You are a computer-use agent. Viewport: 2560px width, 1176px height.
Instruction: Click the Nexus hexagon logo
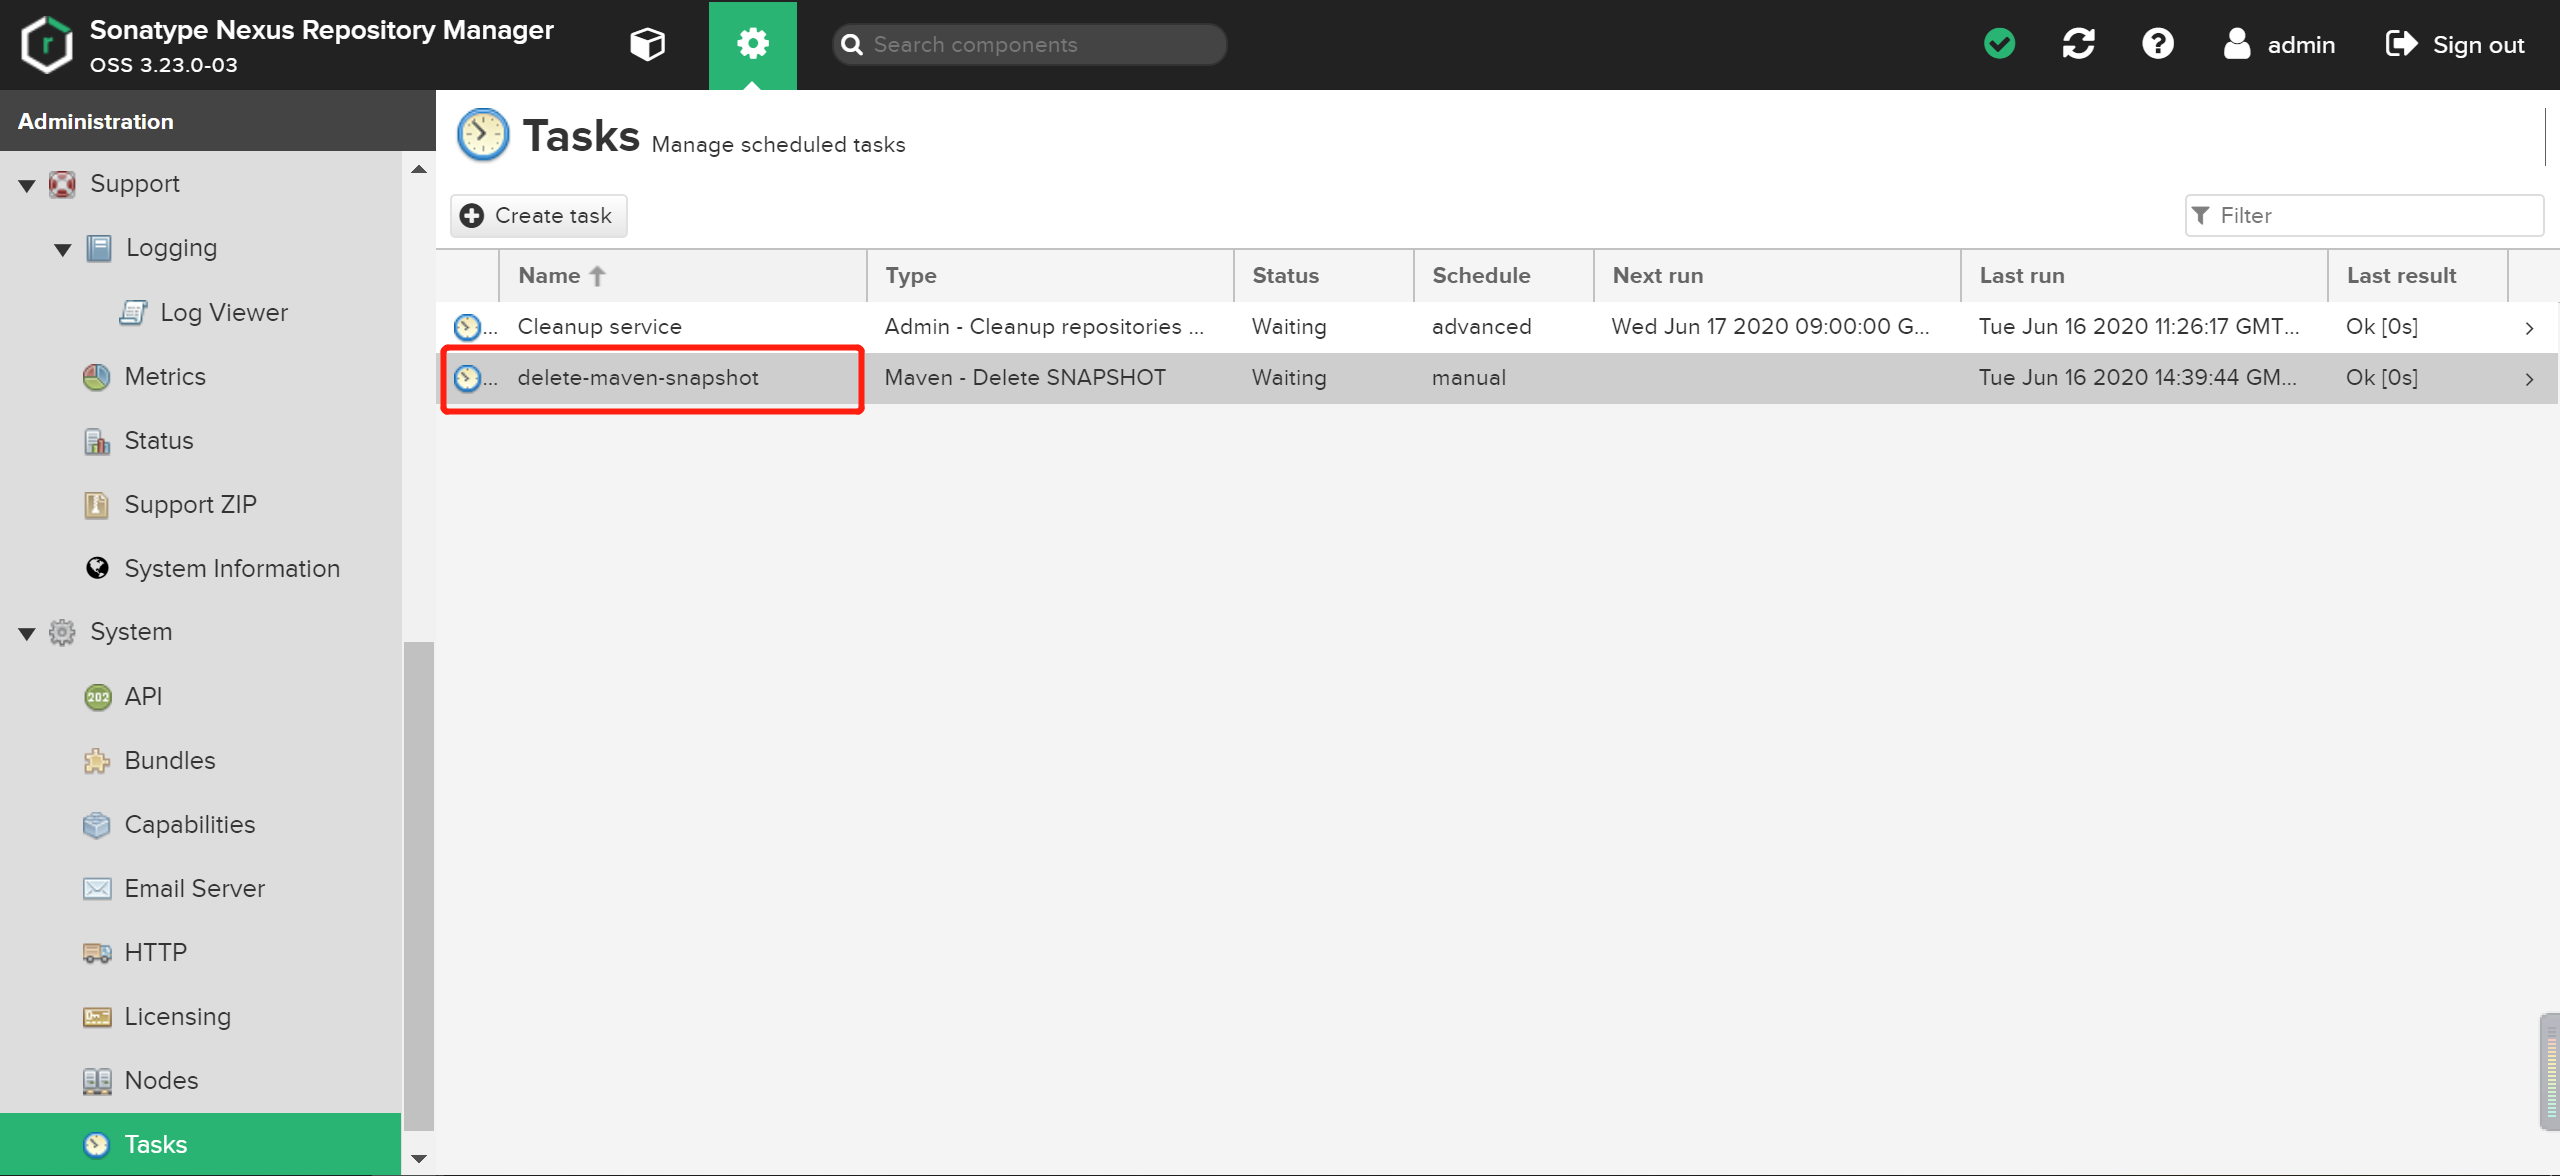click(x=47, y=44)
